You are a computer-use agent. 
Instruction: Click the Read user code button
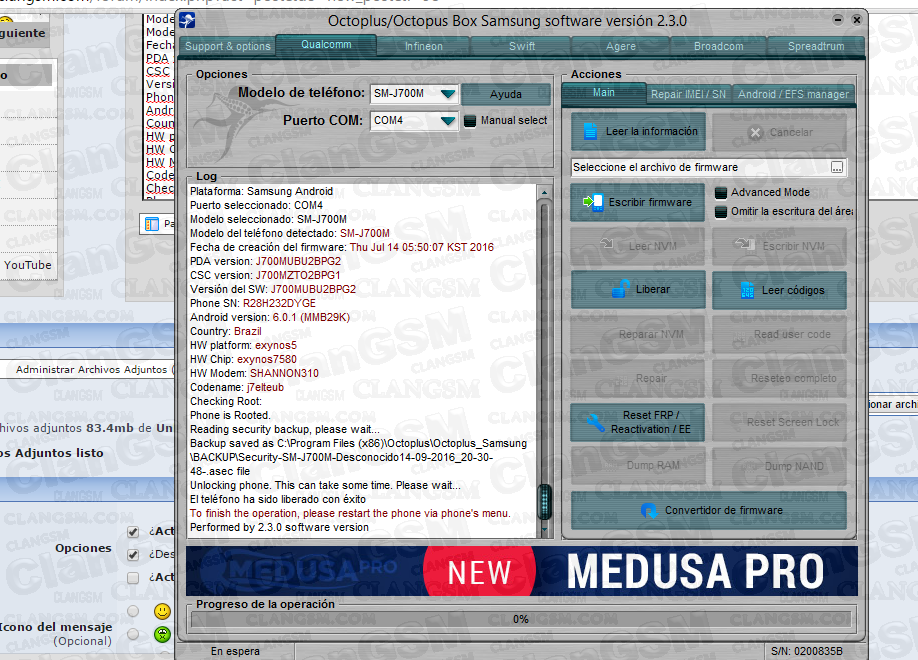[780, 334]
